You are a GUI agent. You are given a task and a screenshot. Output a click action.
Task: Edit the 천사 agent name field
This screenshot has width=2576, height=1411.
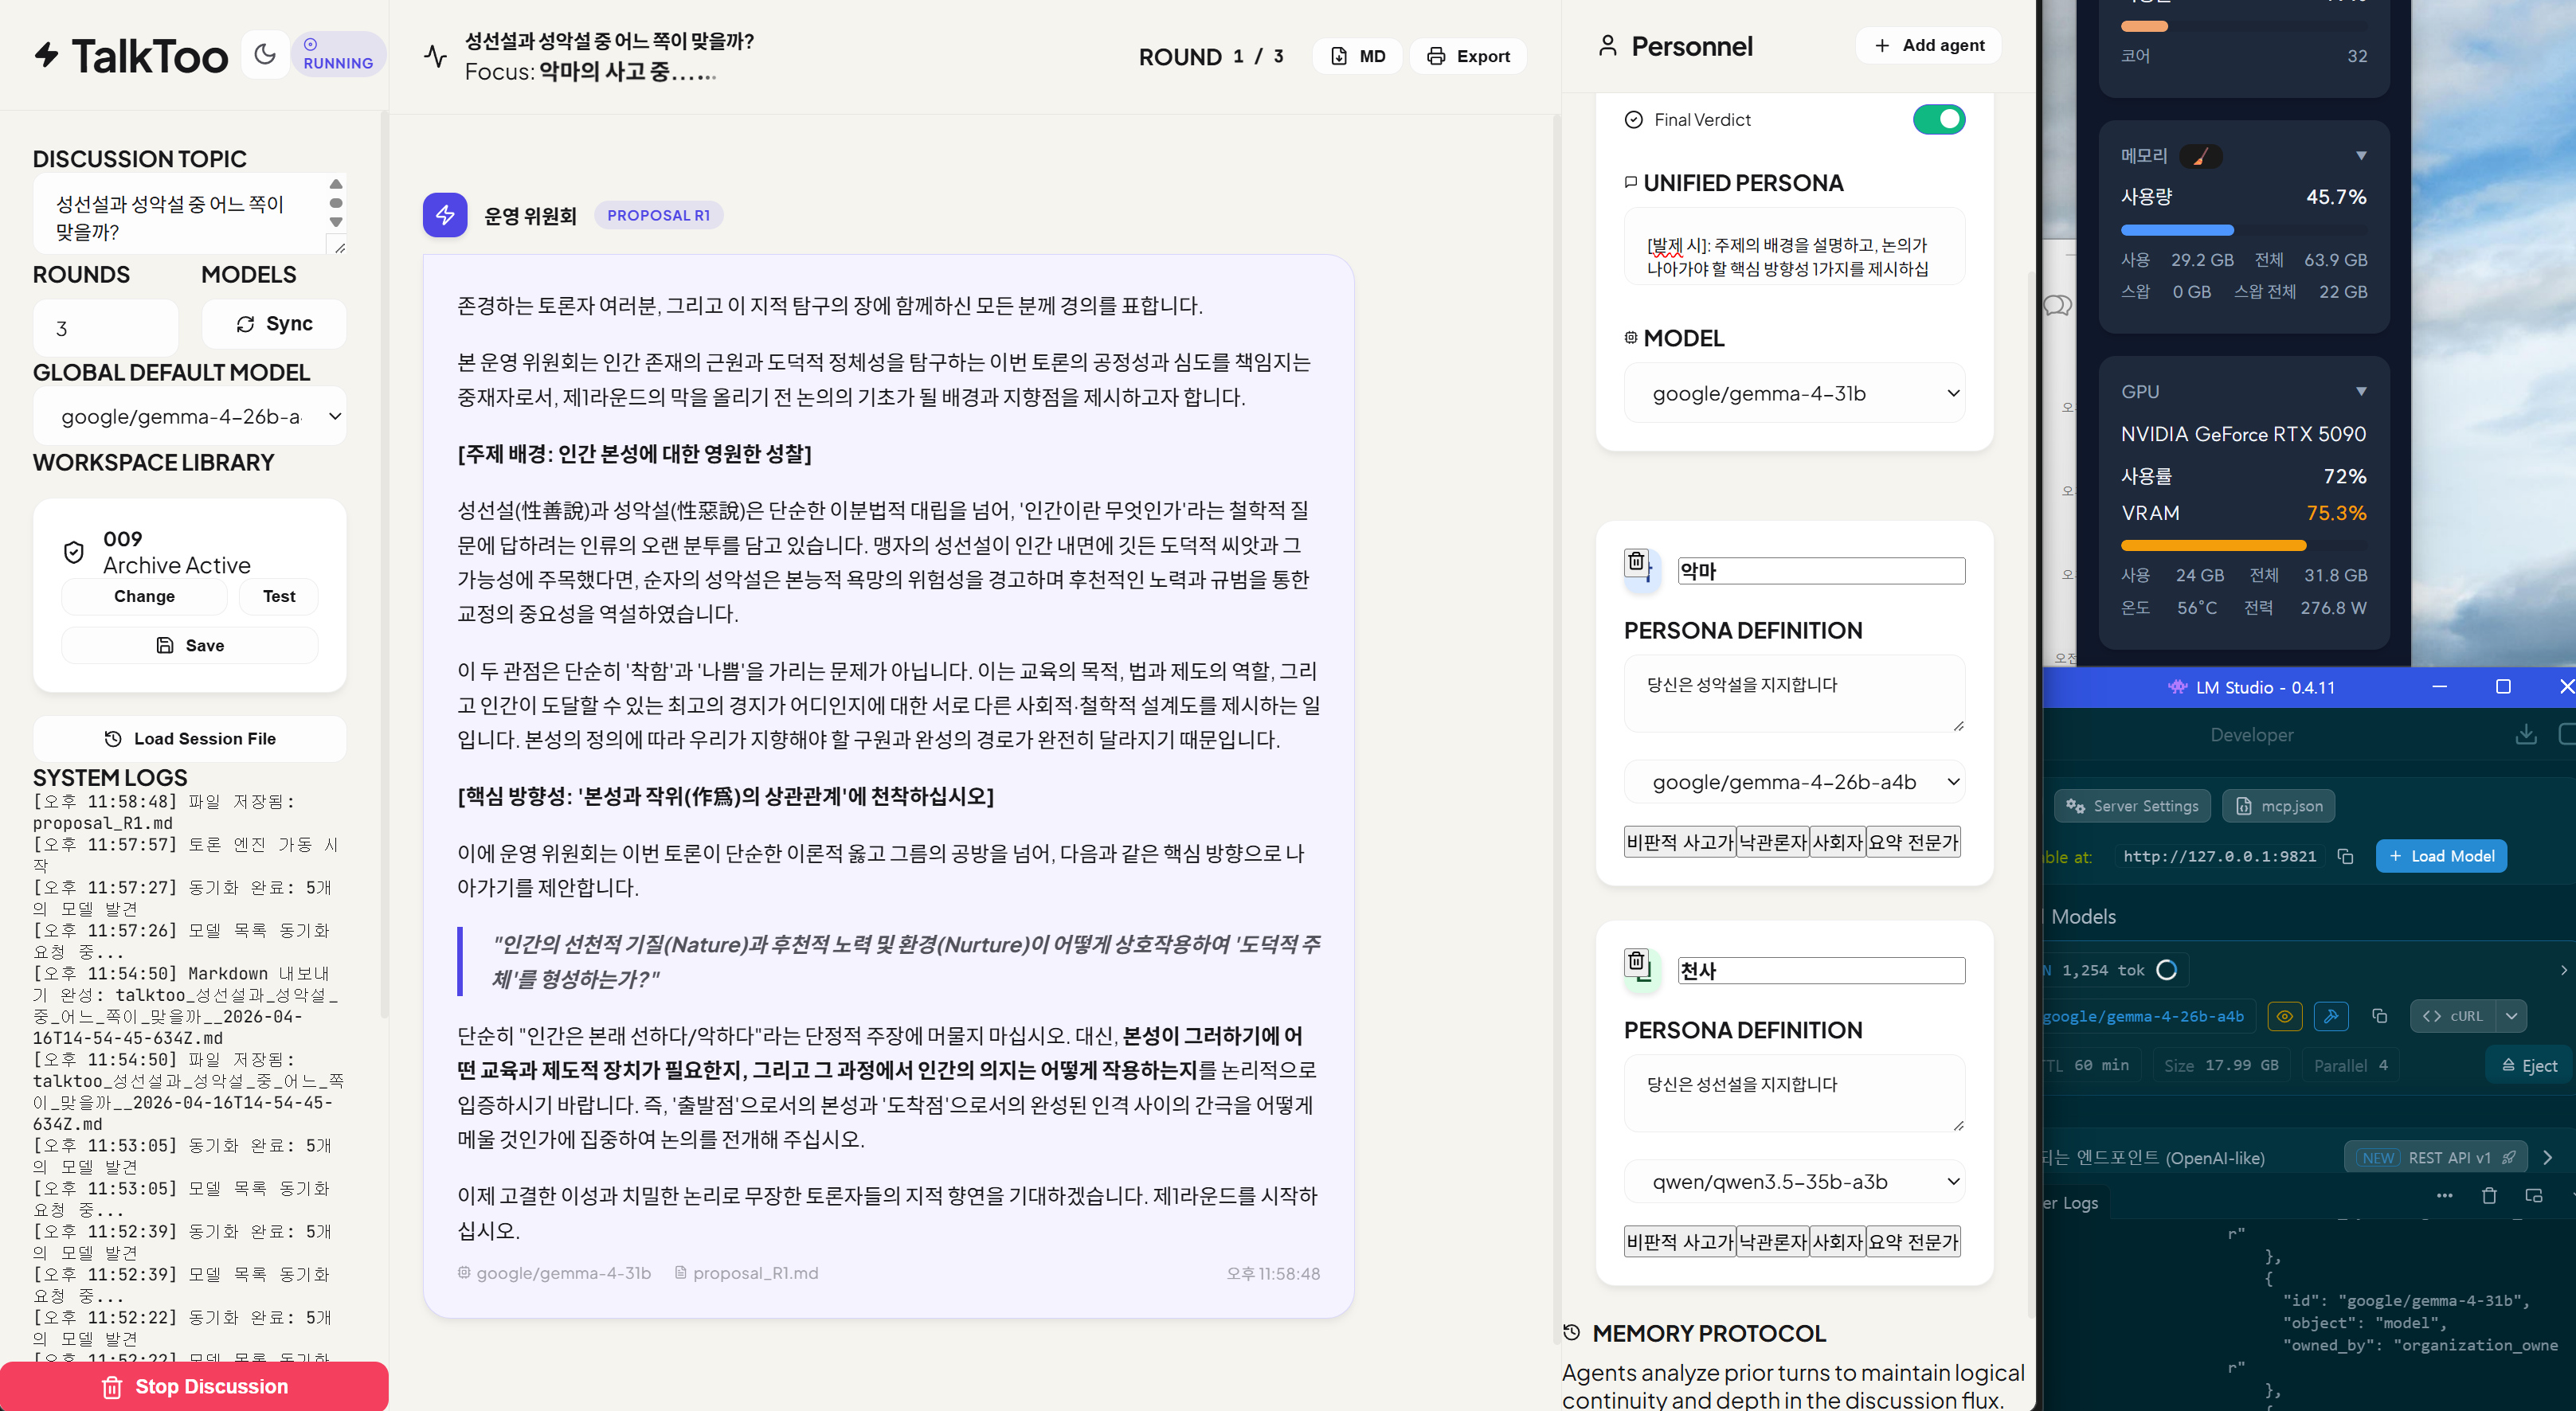(1820, 970)
